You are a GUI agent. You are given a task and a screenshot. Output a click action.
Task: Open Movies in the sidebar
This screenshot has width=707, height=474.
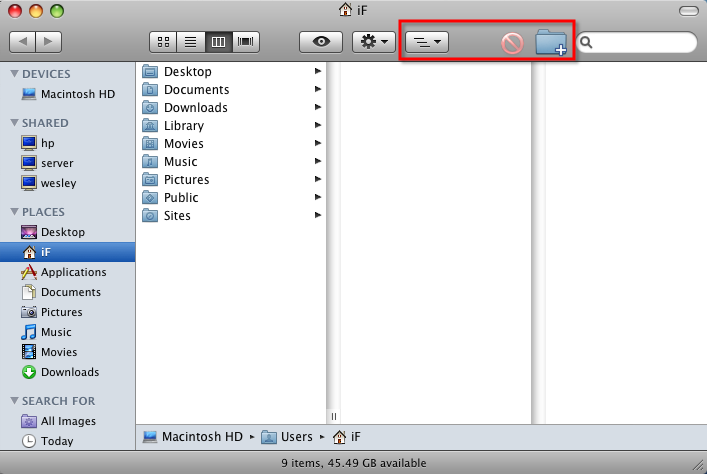tap(68, 352)
